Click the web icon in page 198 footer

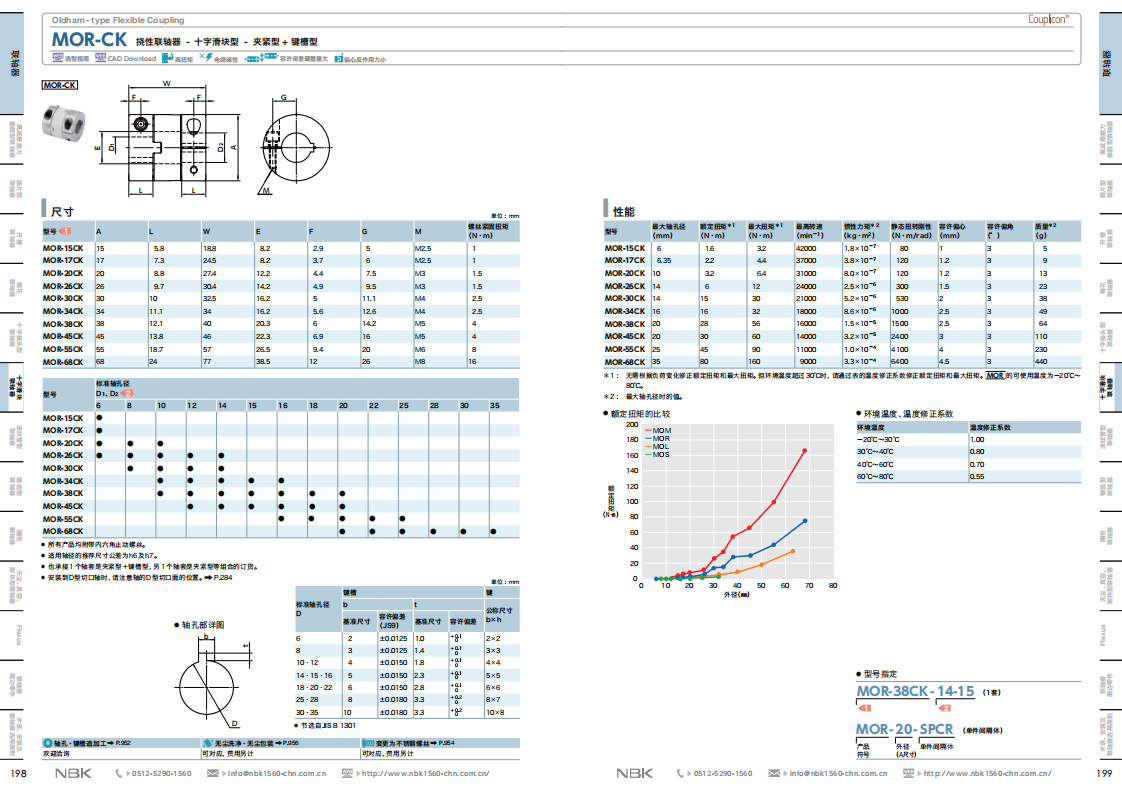[347, 773]
